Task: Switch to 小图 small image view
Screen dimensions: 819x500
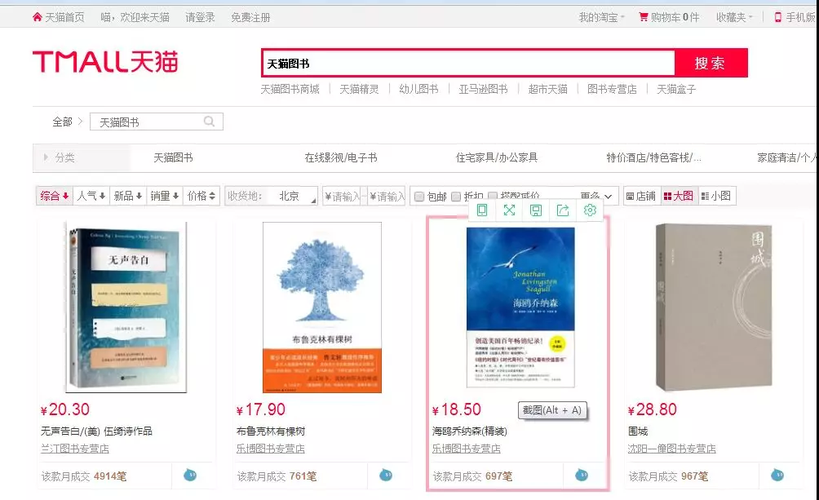Action: pos(717,196)
